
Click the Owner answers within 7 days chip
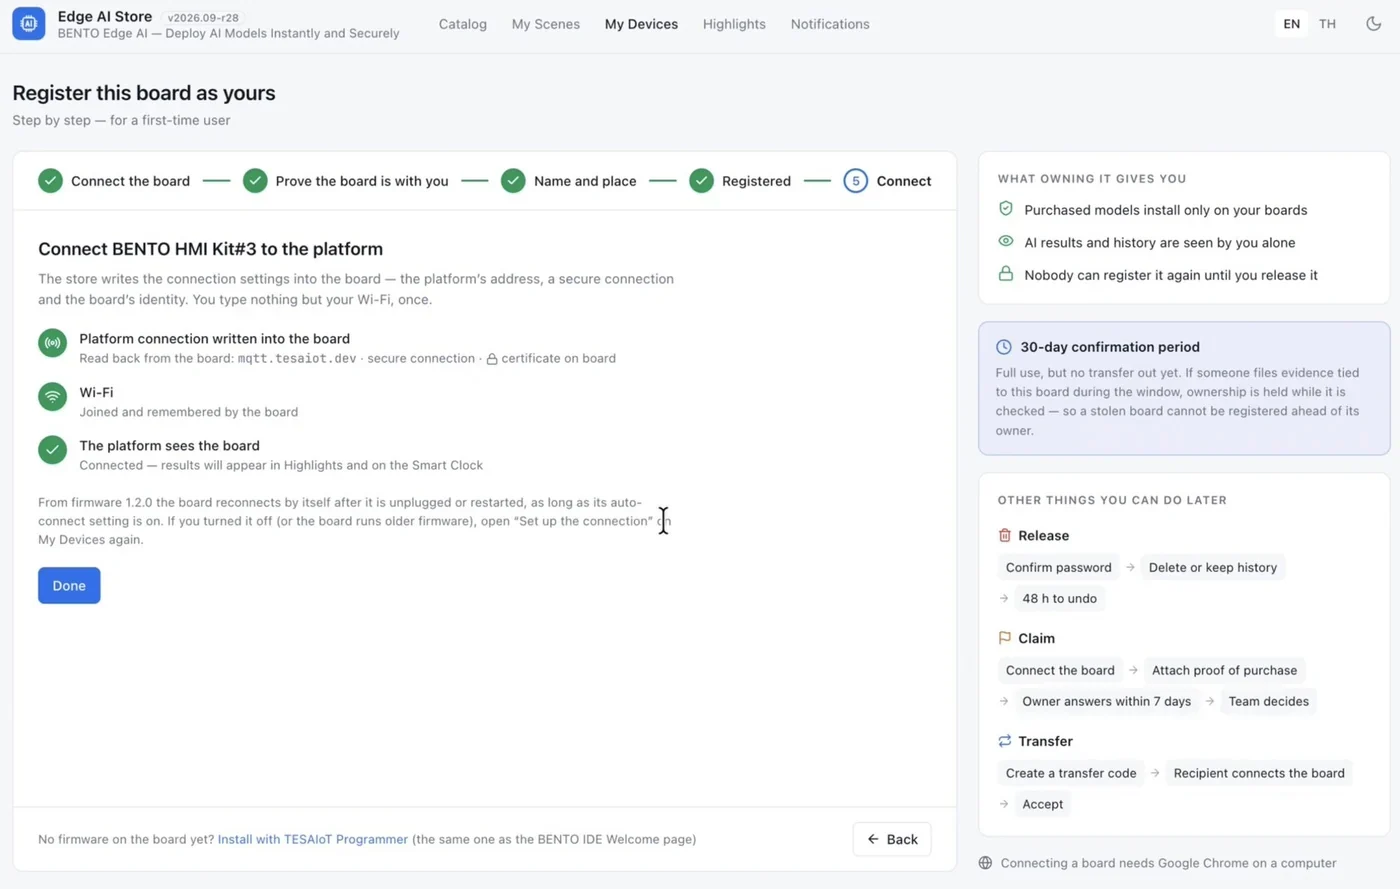click(x=1107, y=701)
